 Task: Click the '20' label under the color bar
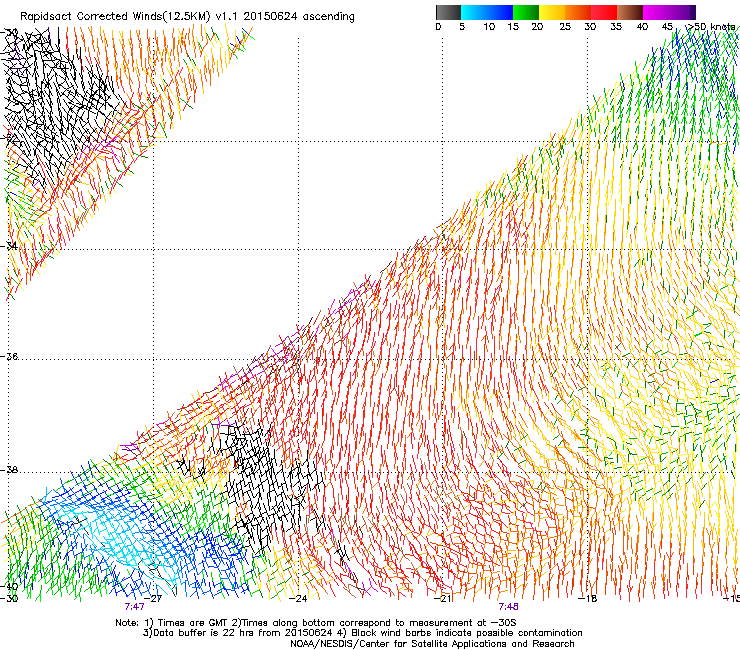click(x=537, y=26)
